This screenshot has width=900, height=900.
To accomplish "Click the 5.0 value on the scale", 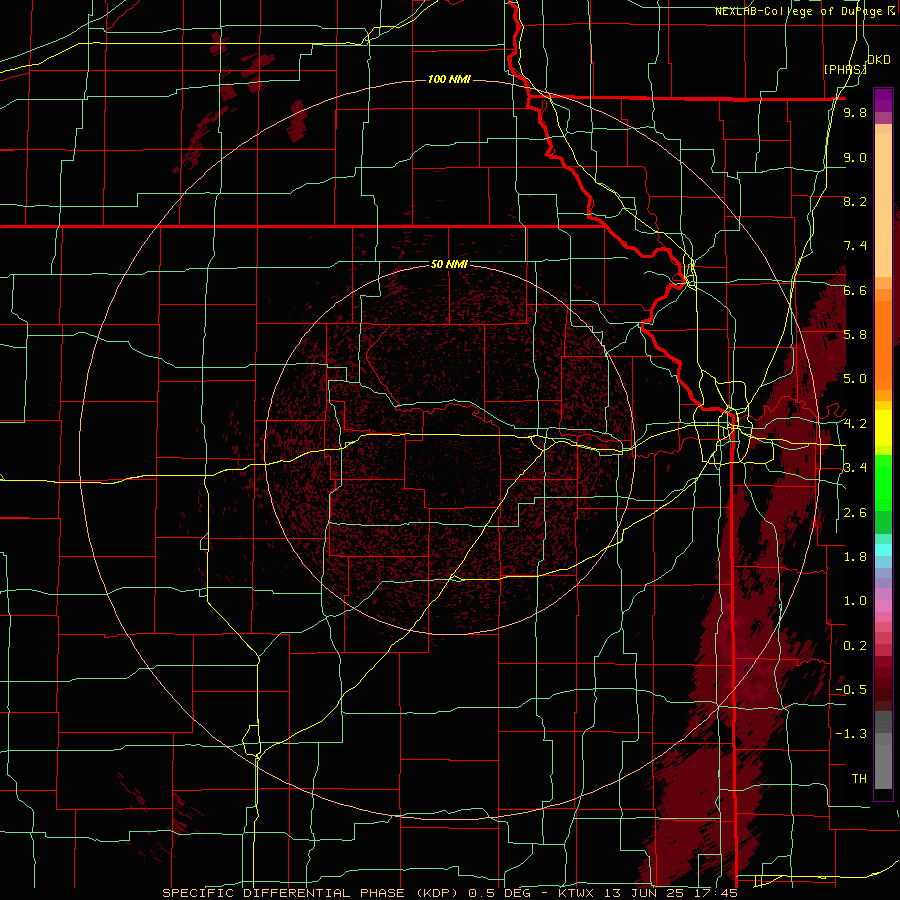I will click(855, 379).
